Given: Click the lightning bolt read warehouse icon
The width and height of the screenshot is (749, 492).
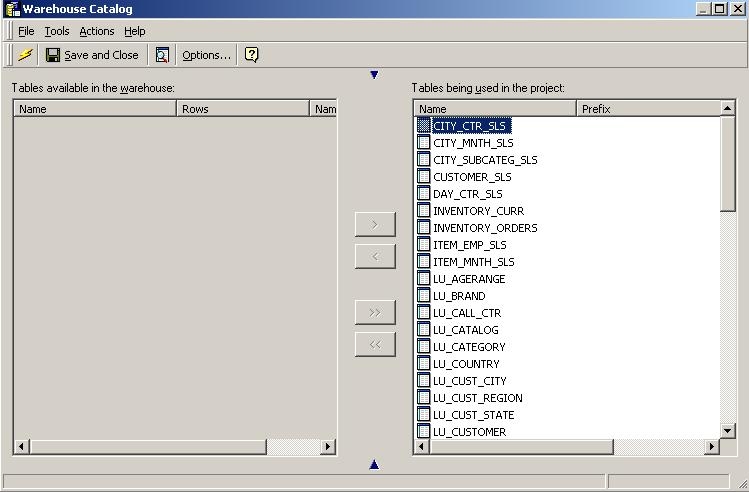Looking at the screenshot, I should (x=25, y=55).
